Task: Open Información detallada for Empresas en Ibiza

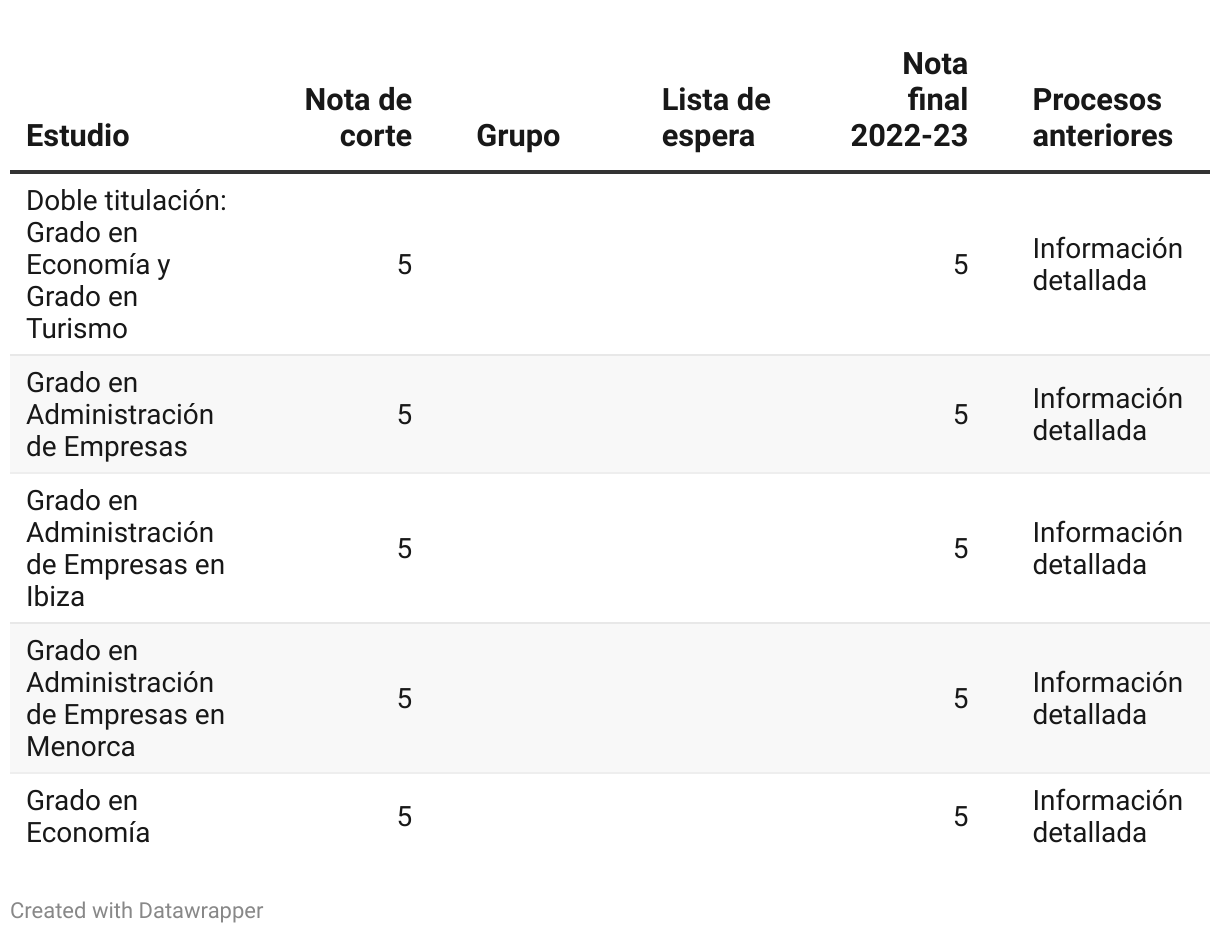Action: (x=1107, y=548)
